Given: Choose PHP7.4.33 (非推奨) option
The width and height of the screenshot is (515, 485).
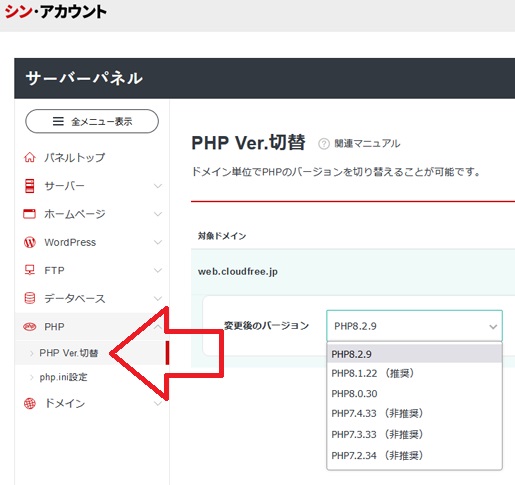Looking at the screenshot, I should 414,414.
